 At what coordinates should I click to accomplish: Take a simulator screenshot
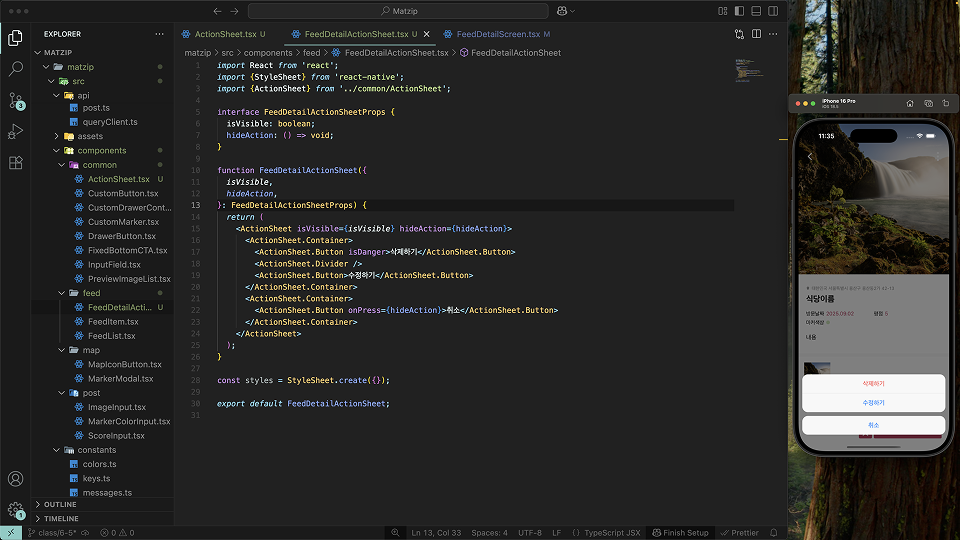pos(928,103)
